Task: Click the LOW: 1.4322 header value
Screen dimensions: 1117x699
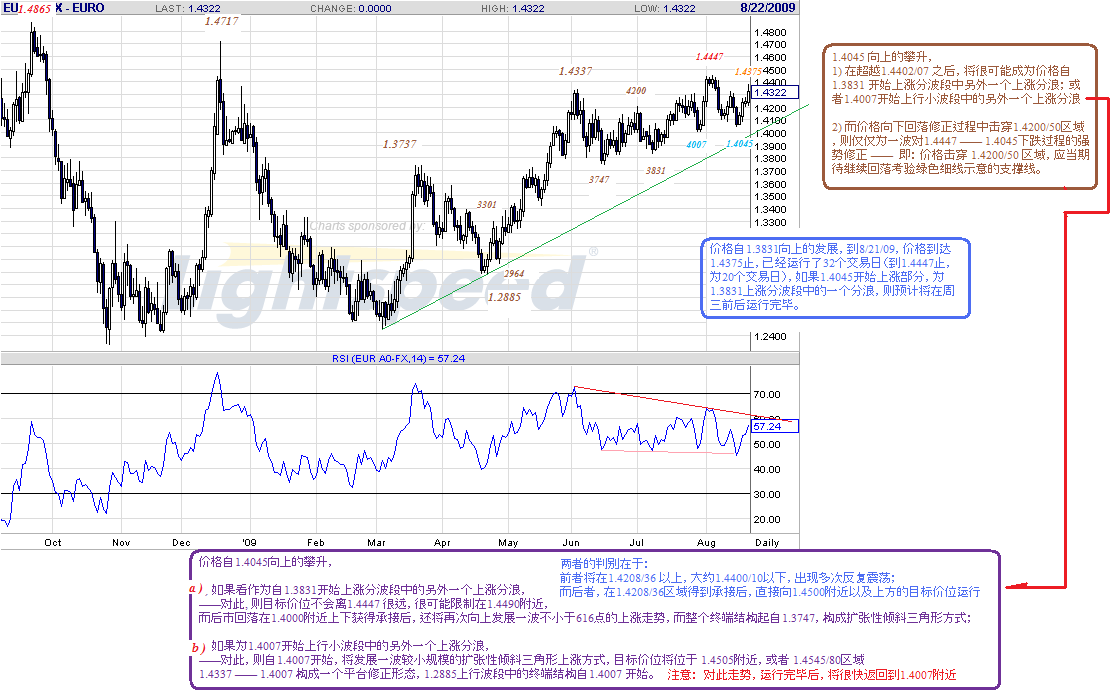Action: (x=665, y=9)
